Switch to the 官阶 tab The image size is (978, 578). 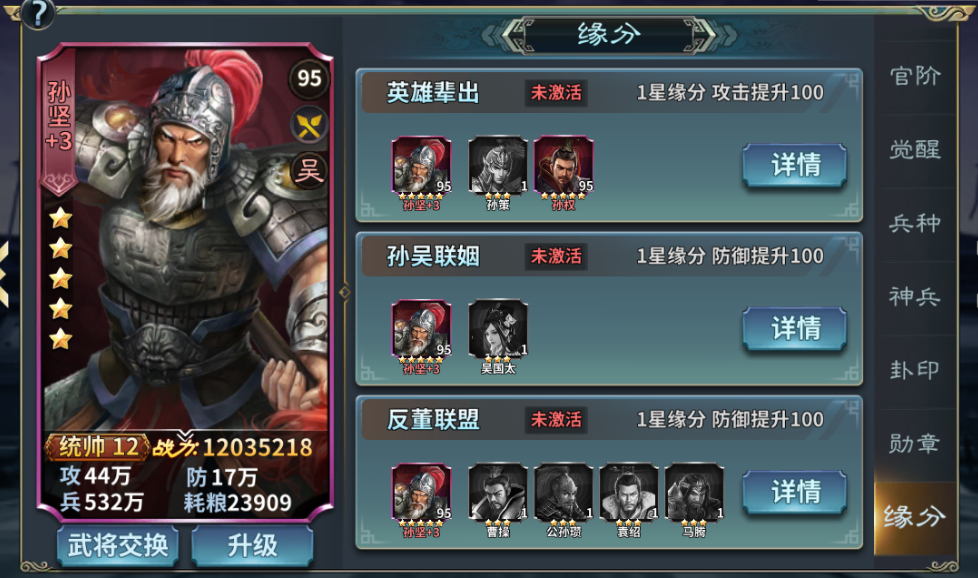pyautogui.click(x=915, y=77)
